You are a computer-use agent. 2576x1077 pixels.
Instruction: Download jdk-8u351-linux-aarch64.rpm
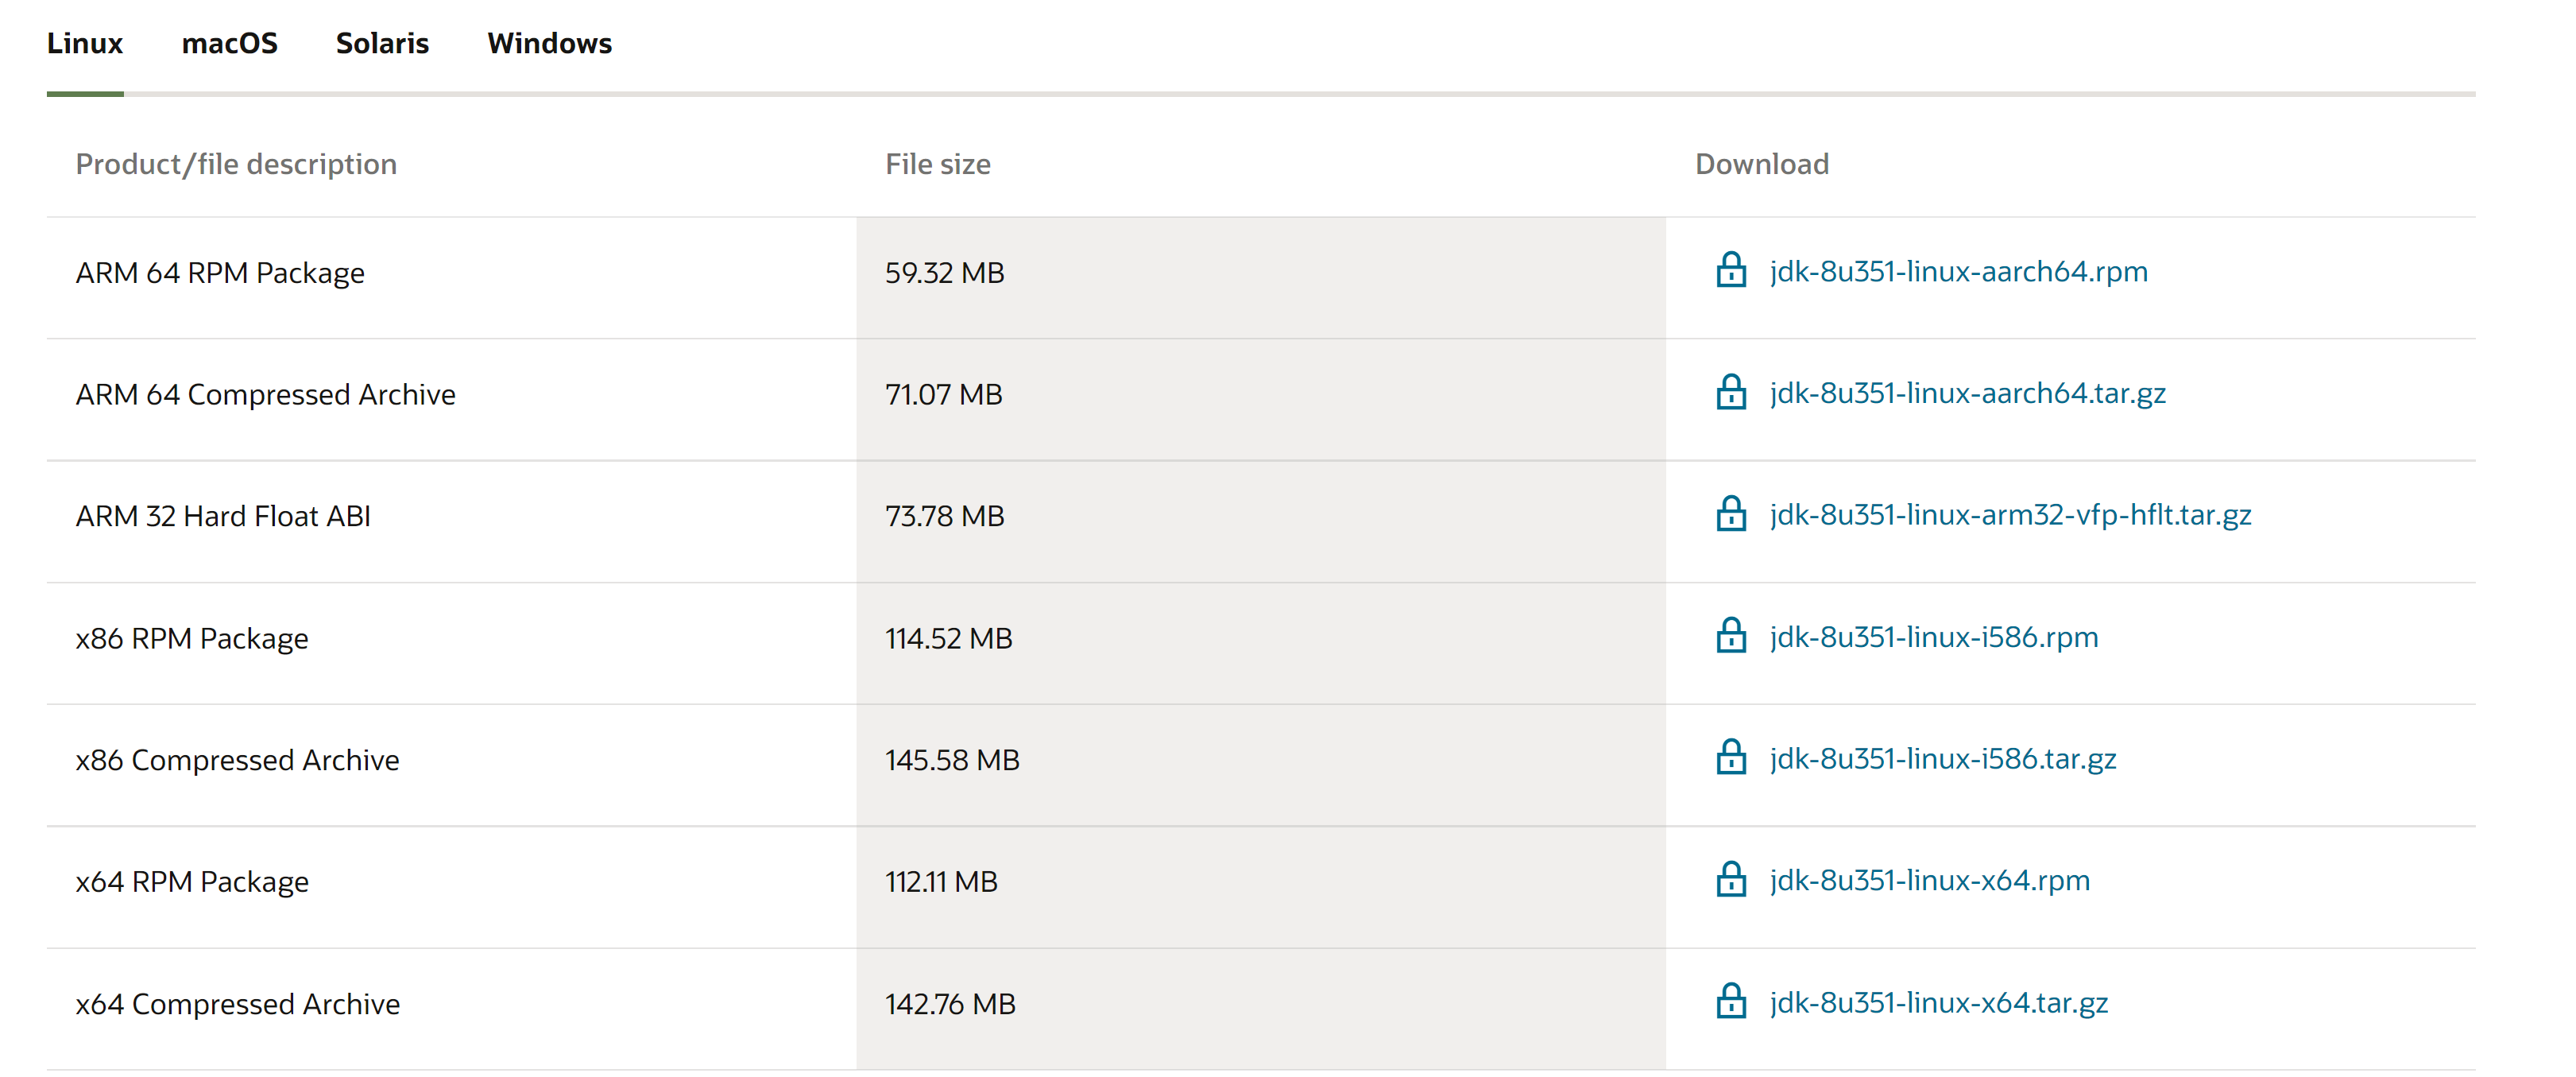click(x=1958, y=272)
